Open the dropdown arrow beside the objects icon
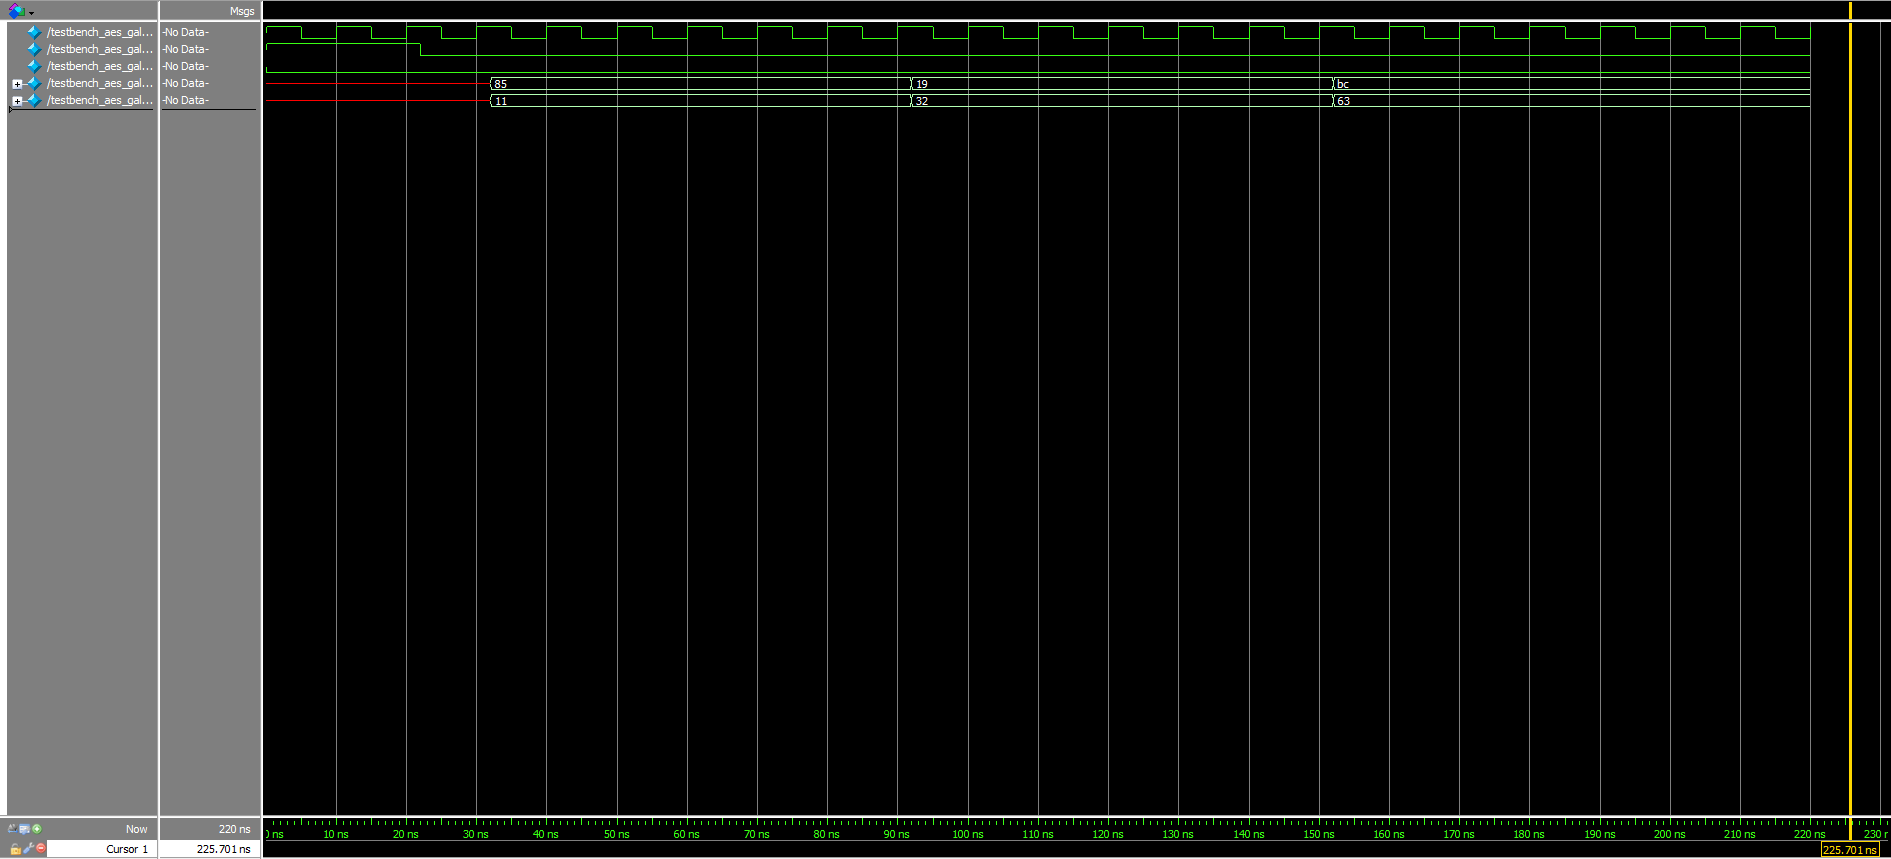 (31, 13)
